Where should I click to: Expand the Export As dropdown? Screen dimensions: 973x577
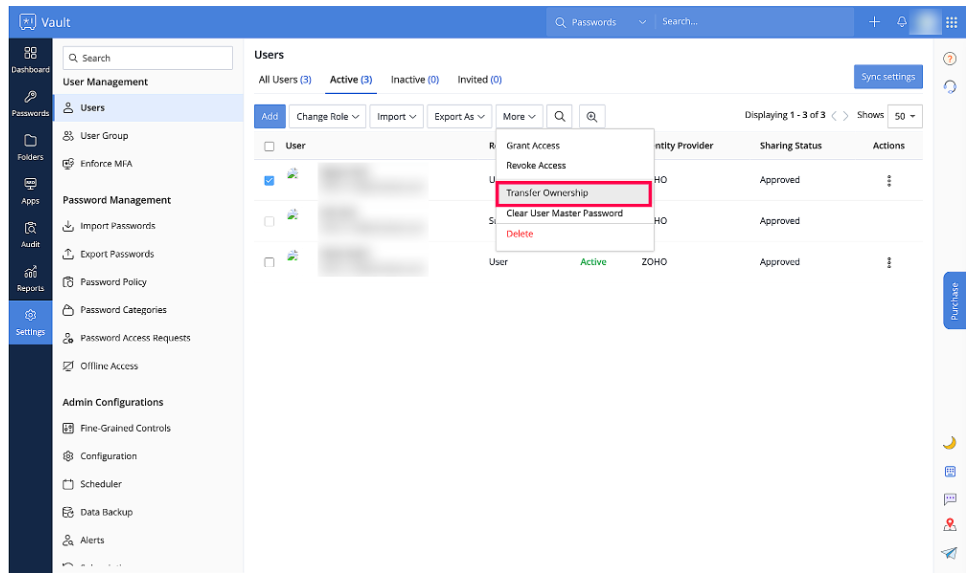tap(459, 116)
